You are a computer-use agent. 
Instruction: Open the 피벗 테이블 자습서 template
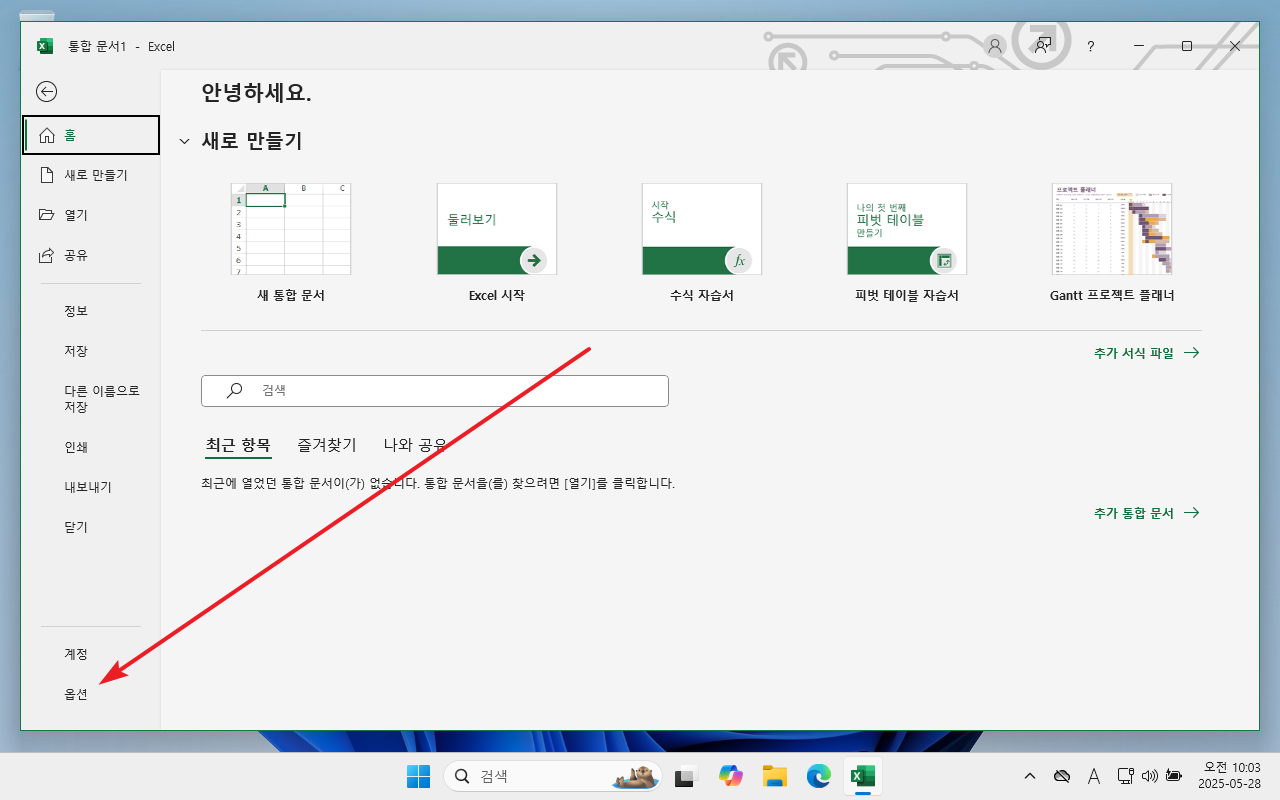[x=907, y=229]
